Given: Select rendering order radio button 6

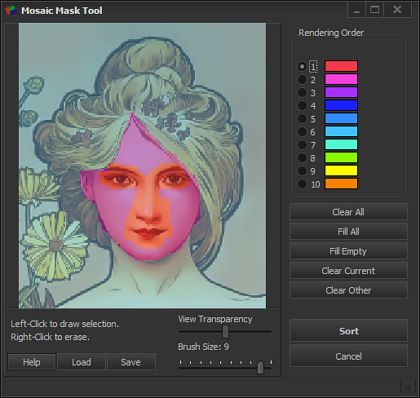Looking at the screenshot, I should 302,132.
